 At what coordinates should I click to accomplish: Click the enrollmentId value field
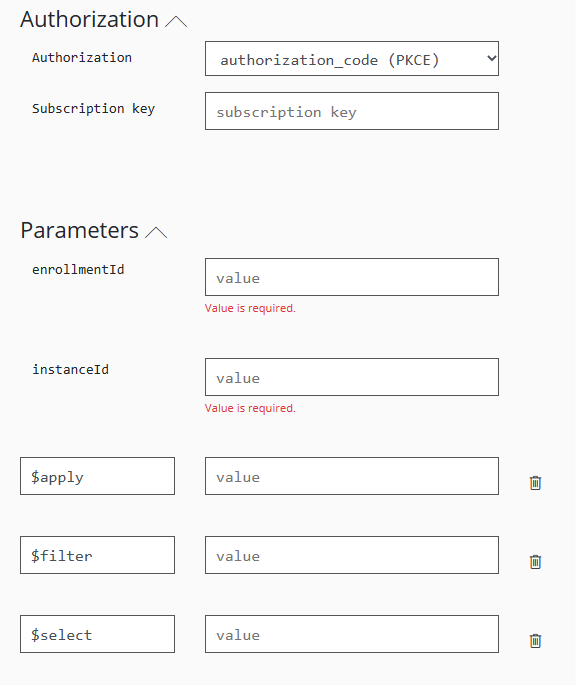click(352, 277)
